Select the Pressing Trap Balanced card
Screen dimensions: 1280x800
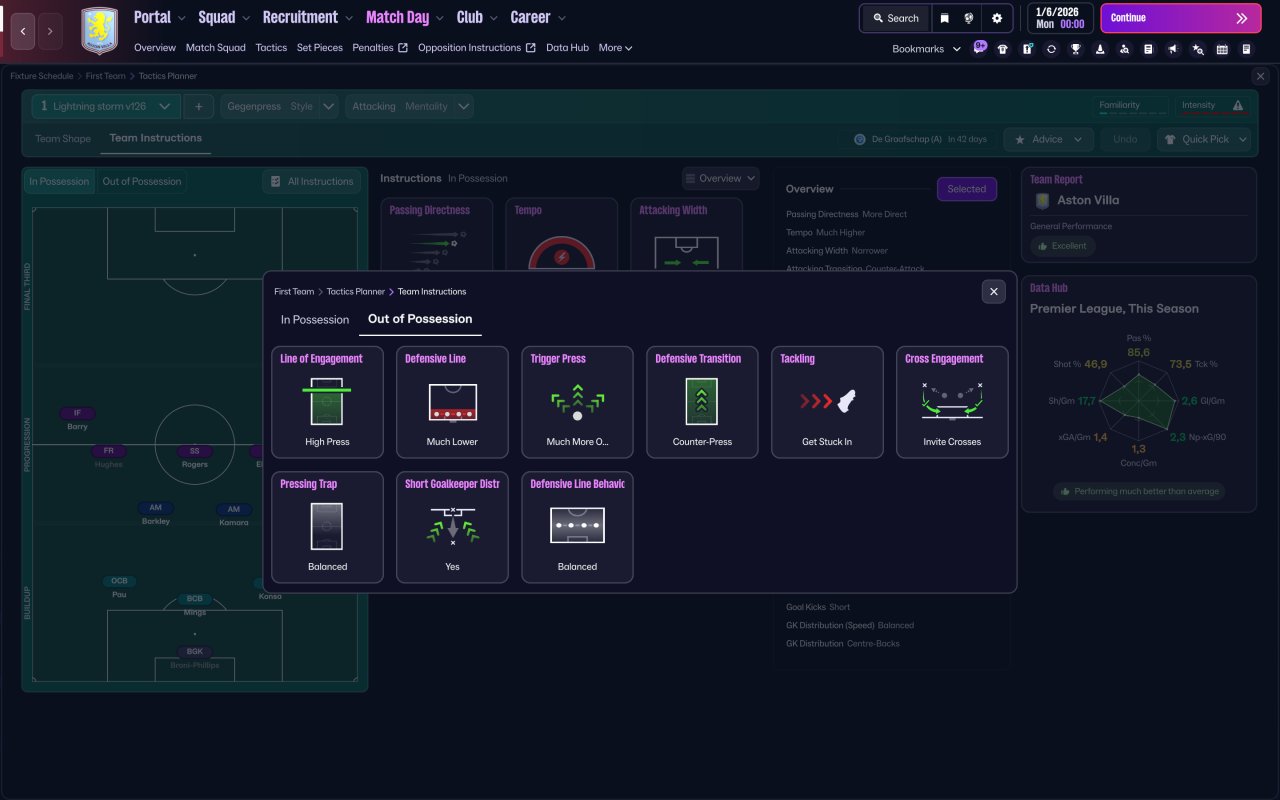click(x=327, y=527)
